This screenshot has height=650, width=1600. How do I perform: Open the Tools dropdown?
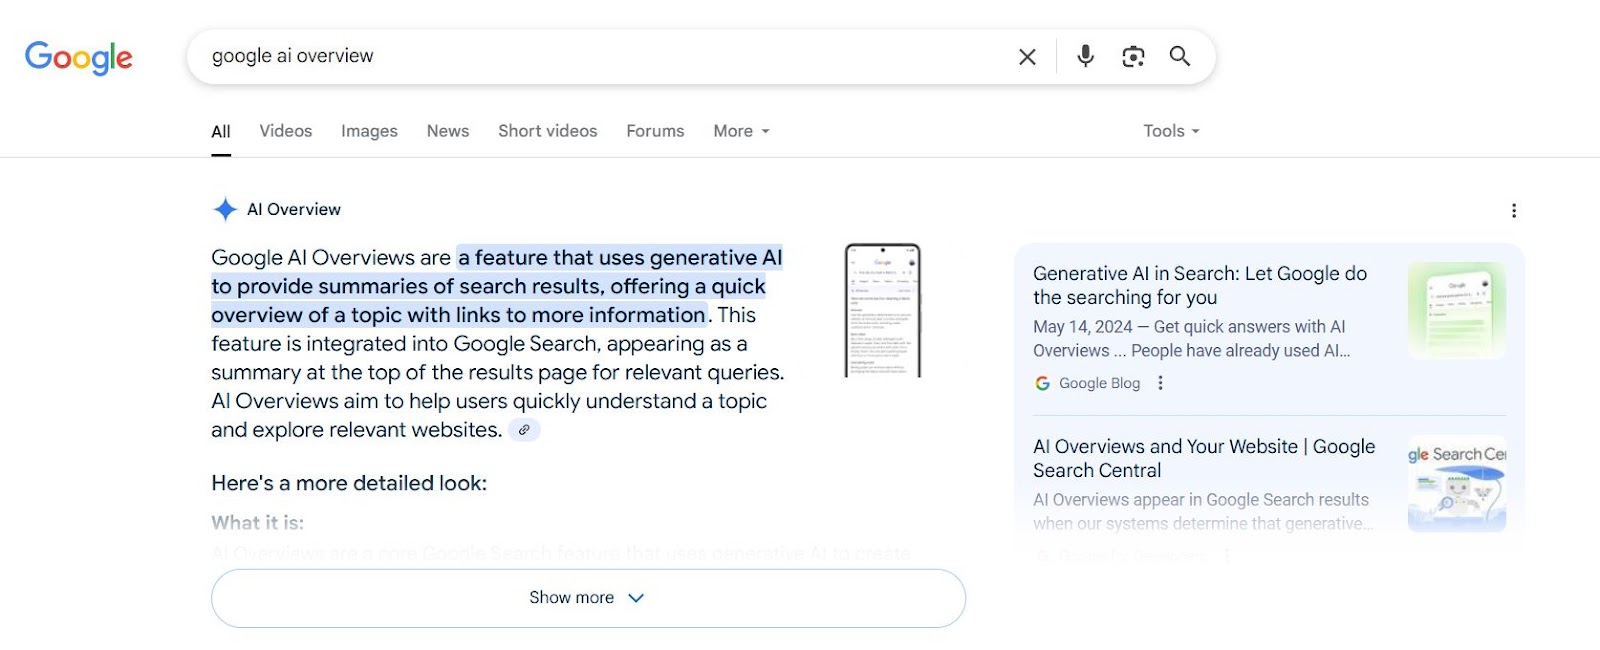1171,131
